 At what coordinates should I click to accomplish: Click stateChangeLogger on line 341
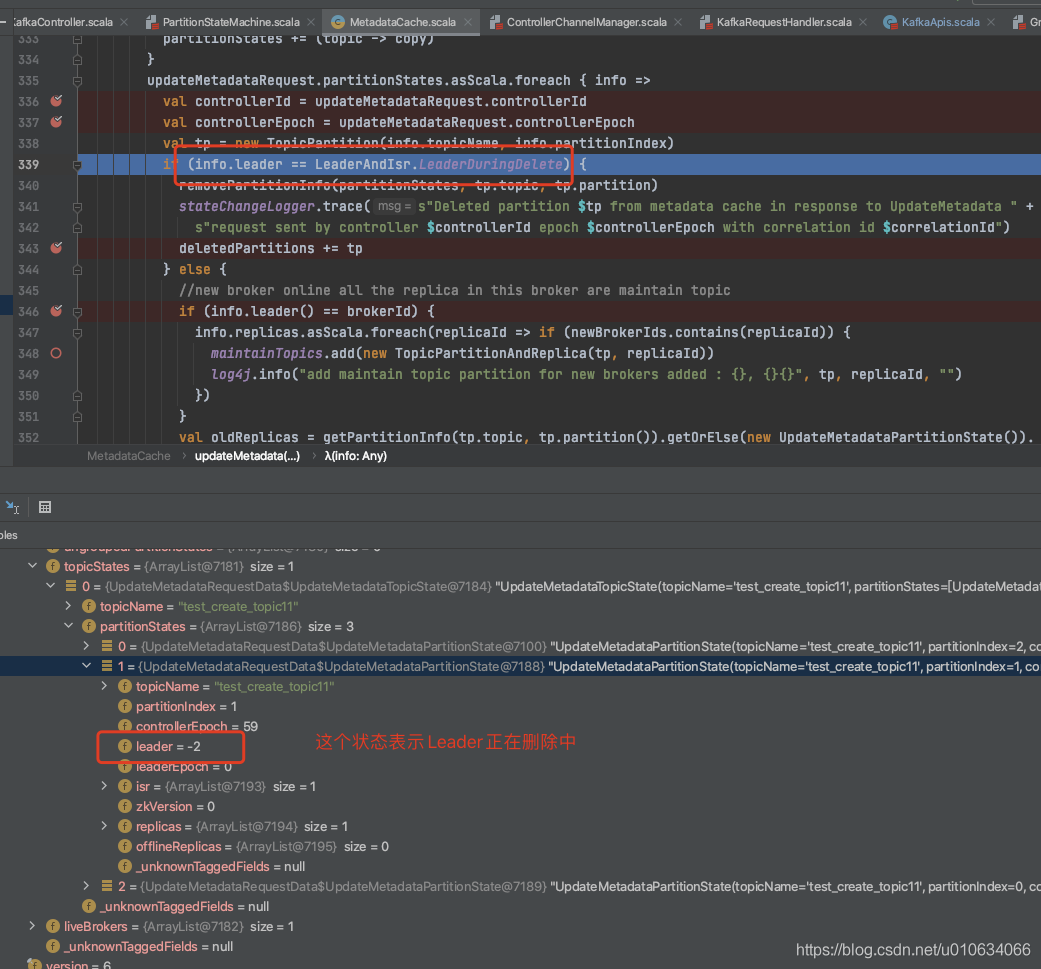click(247, 206)
